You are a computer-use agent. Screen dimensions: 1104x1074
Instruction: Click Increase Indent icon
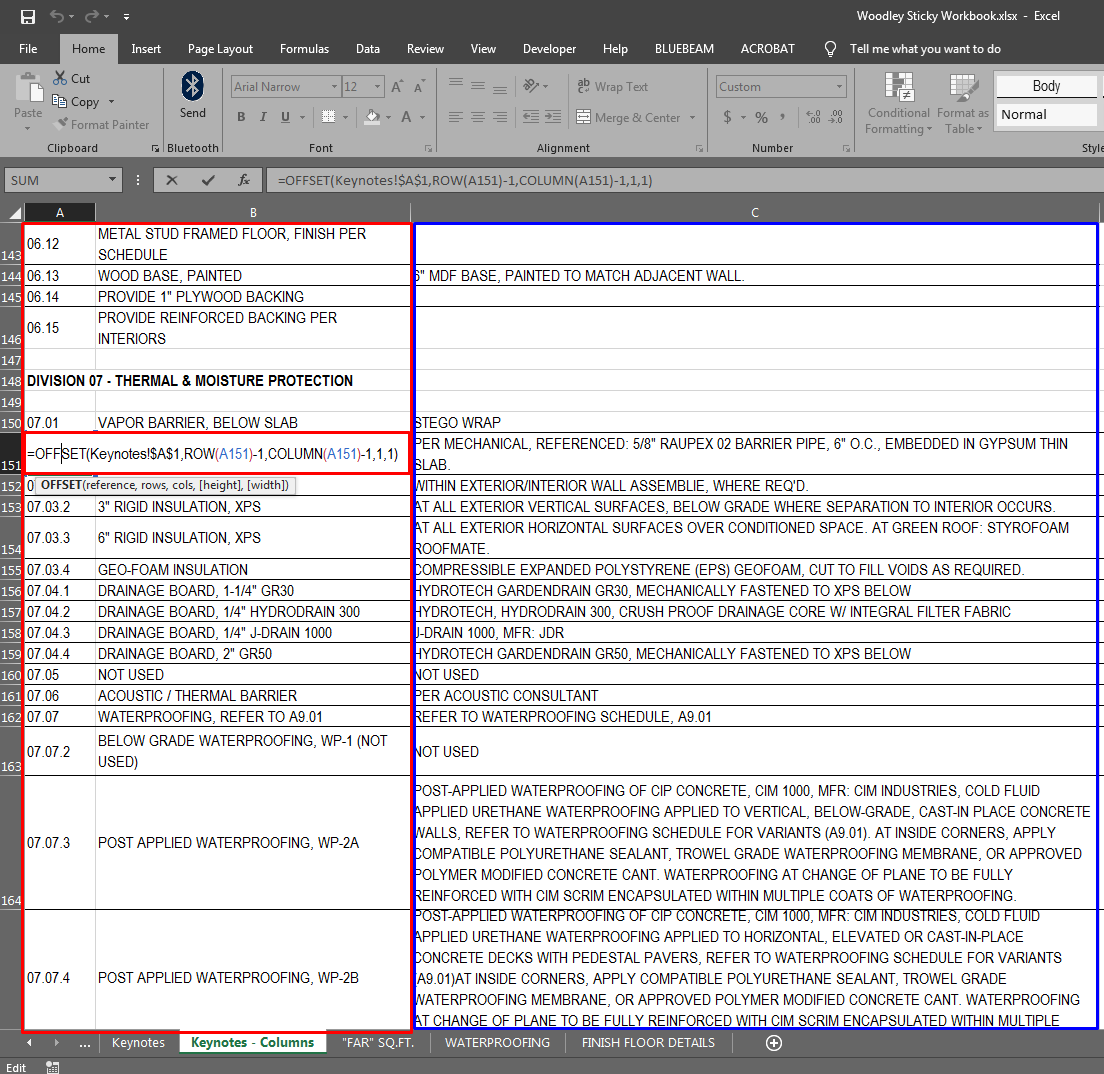click(x=553, y=117)
